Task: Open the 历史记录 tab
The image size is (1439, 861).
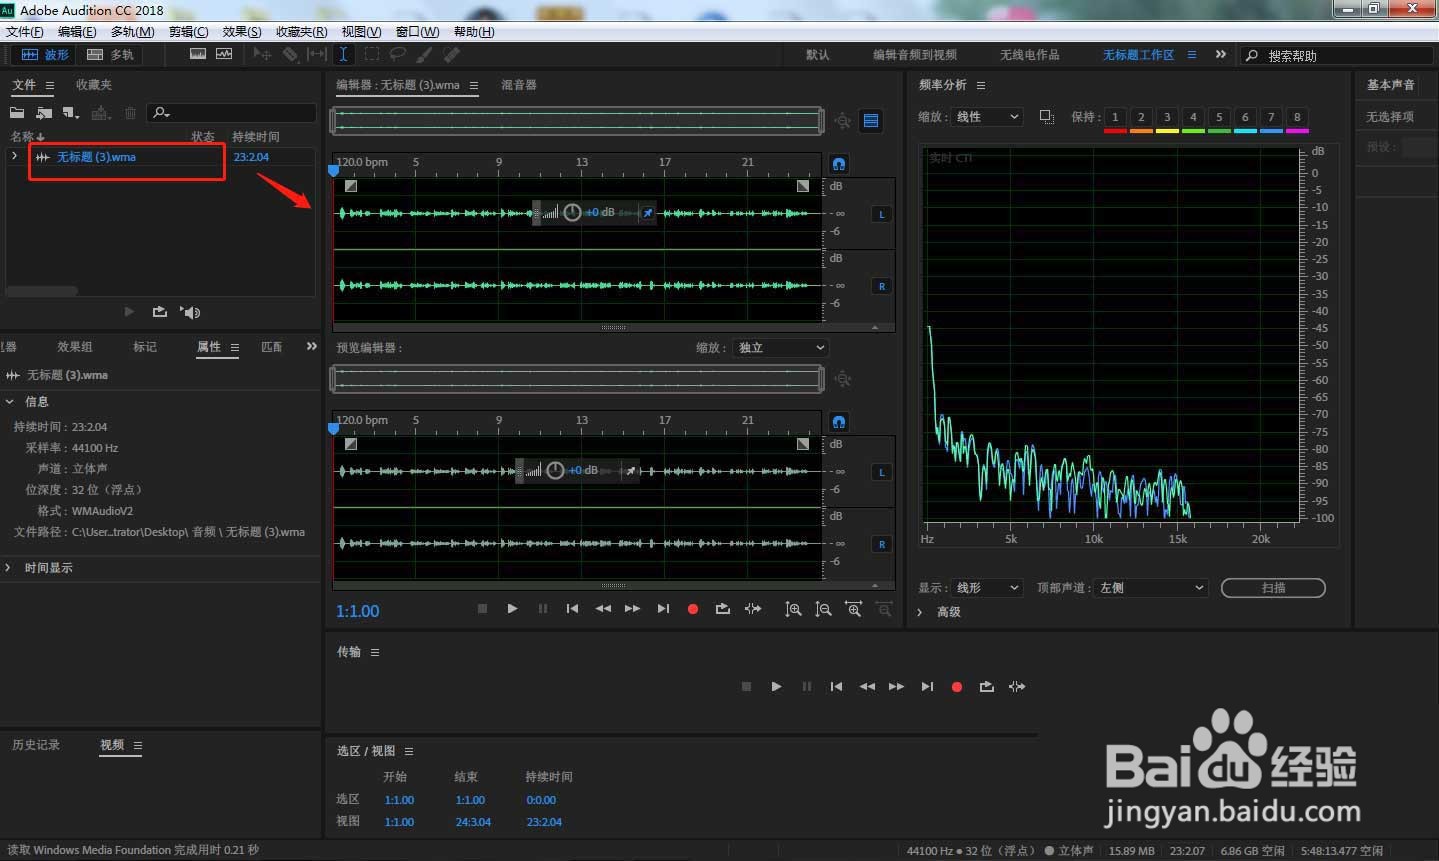Action: (36, 745)
